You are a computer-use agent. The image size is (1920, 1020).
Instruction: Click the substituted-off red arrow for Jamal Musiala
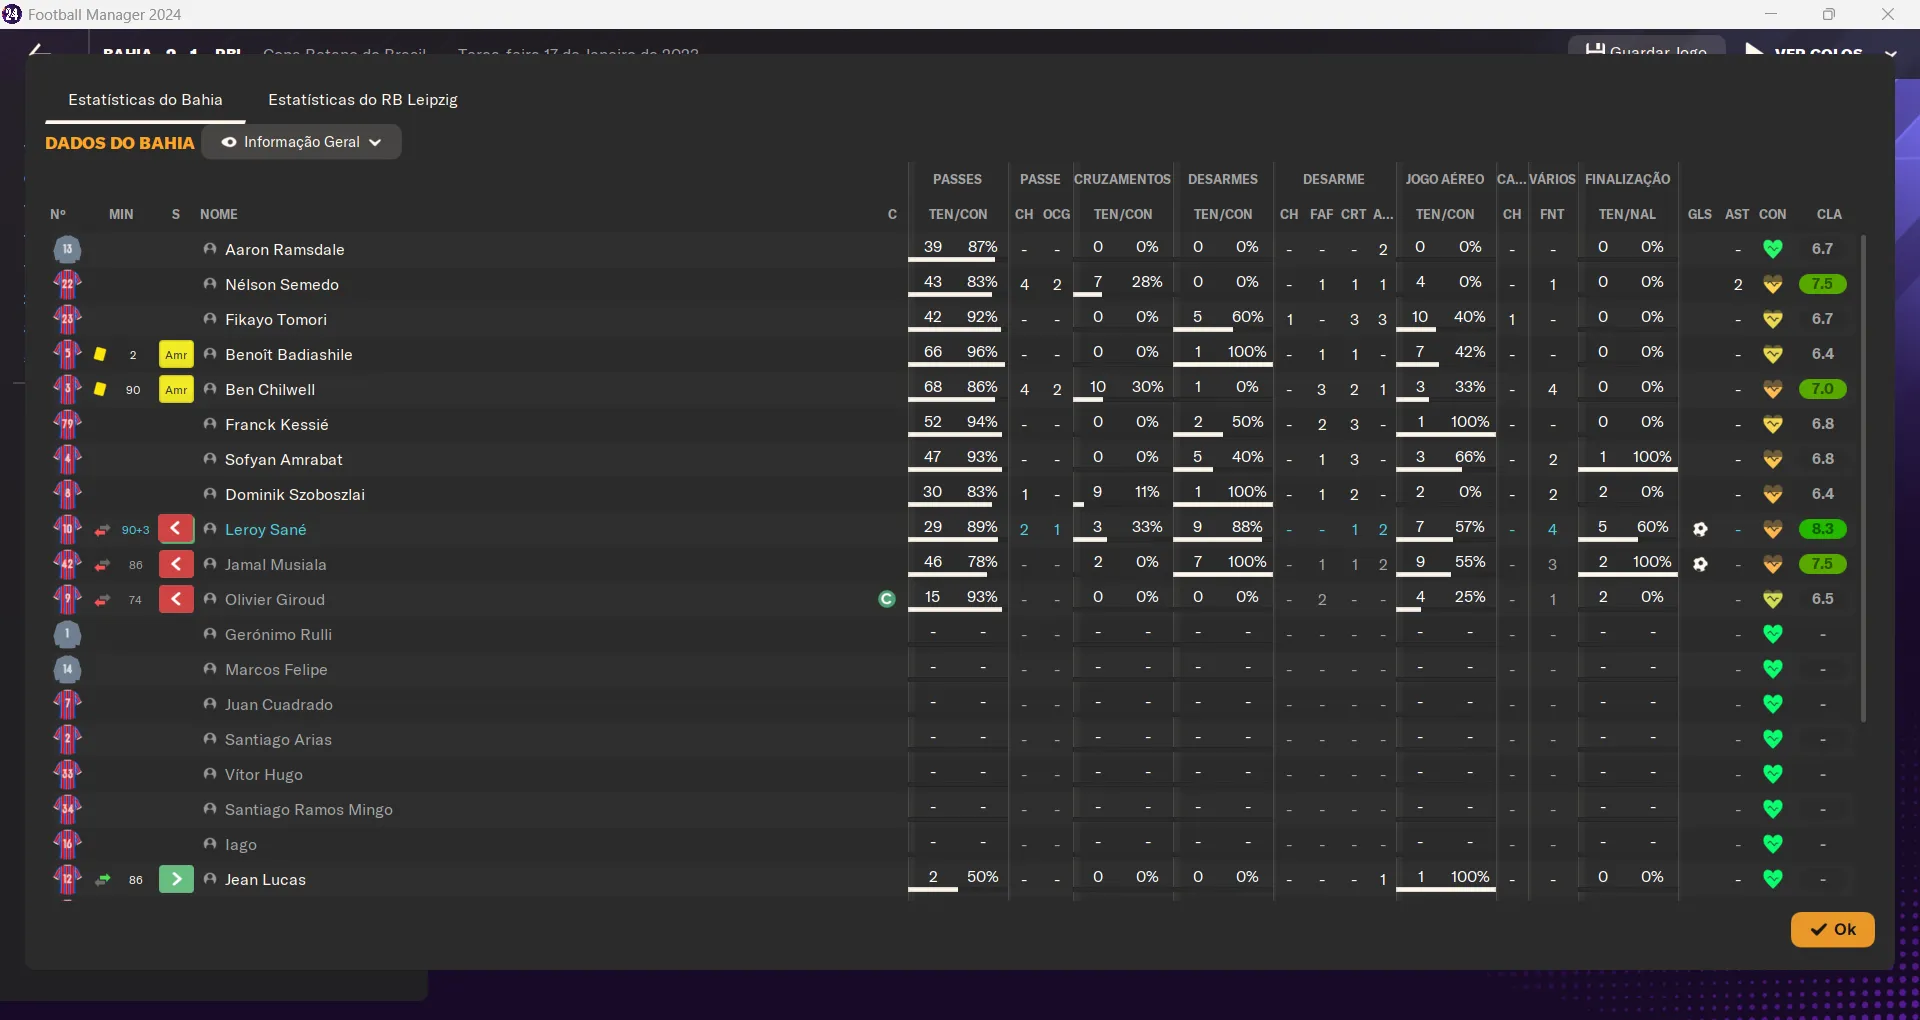pyautogui.click(x=176, y=564)
